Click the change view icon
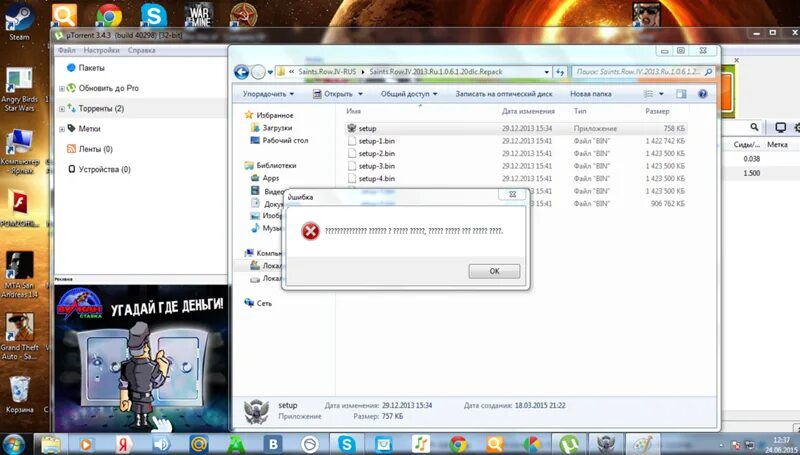Viewport: 800px width, 455px height. [648, 94]
